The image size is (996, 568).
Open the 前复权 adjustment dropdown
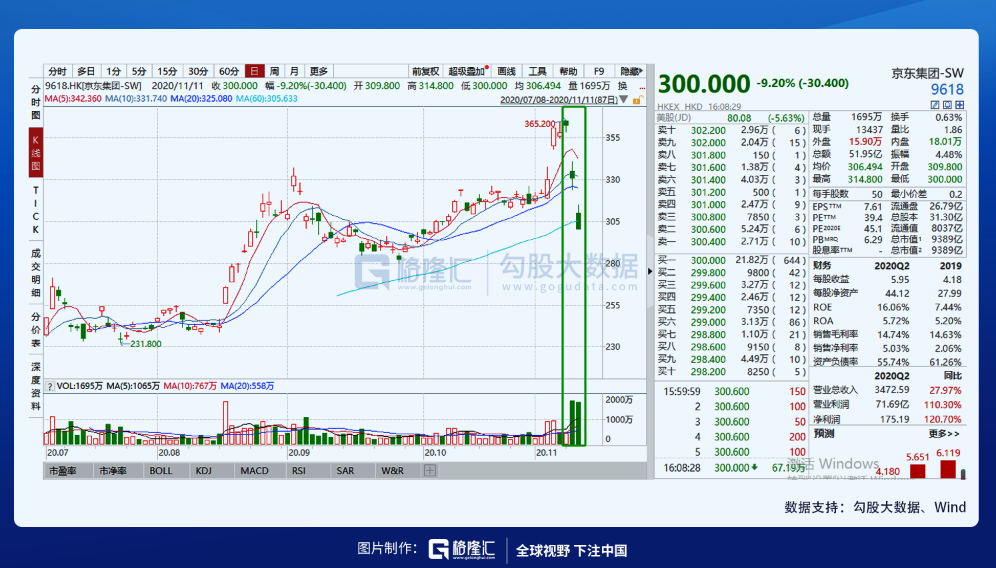point(426,71)
